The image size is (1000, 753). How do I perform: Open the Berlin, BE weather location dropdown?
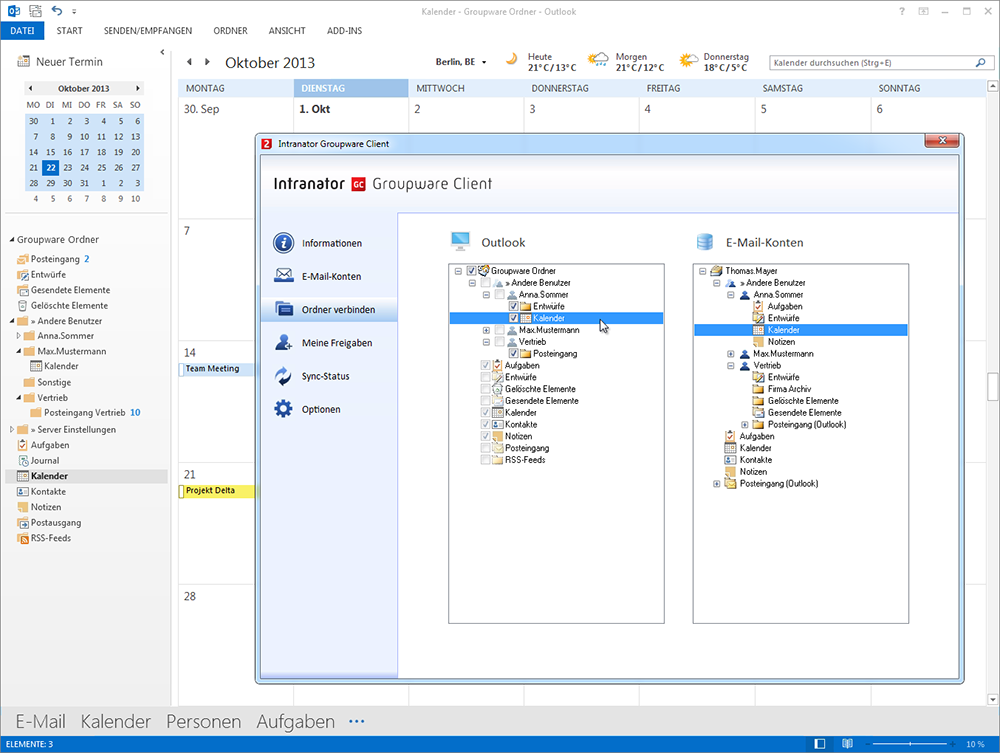click(x=484, y=63)
